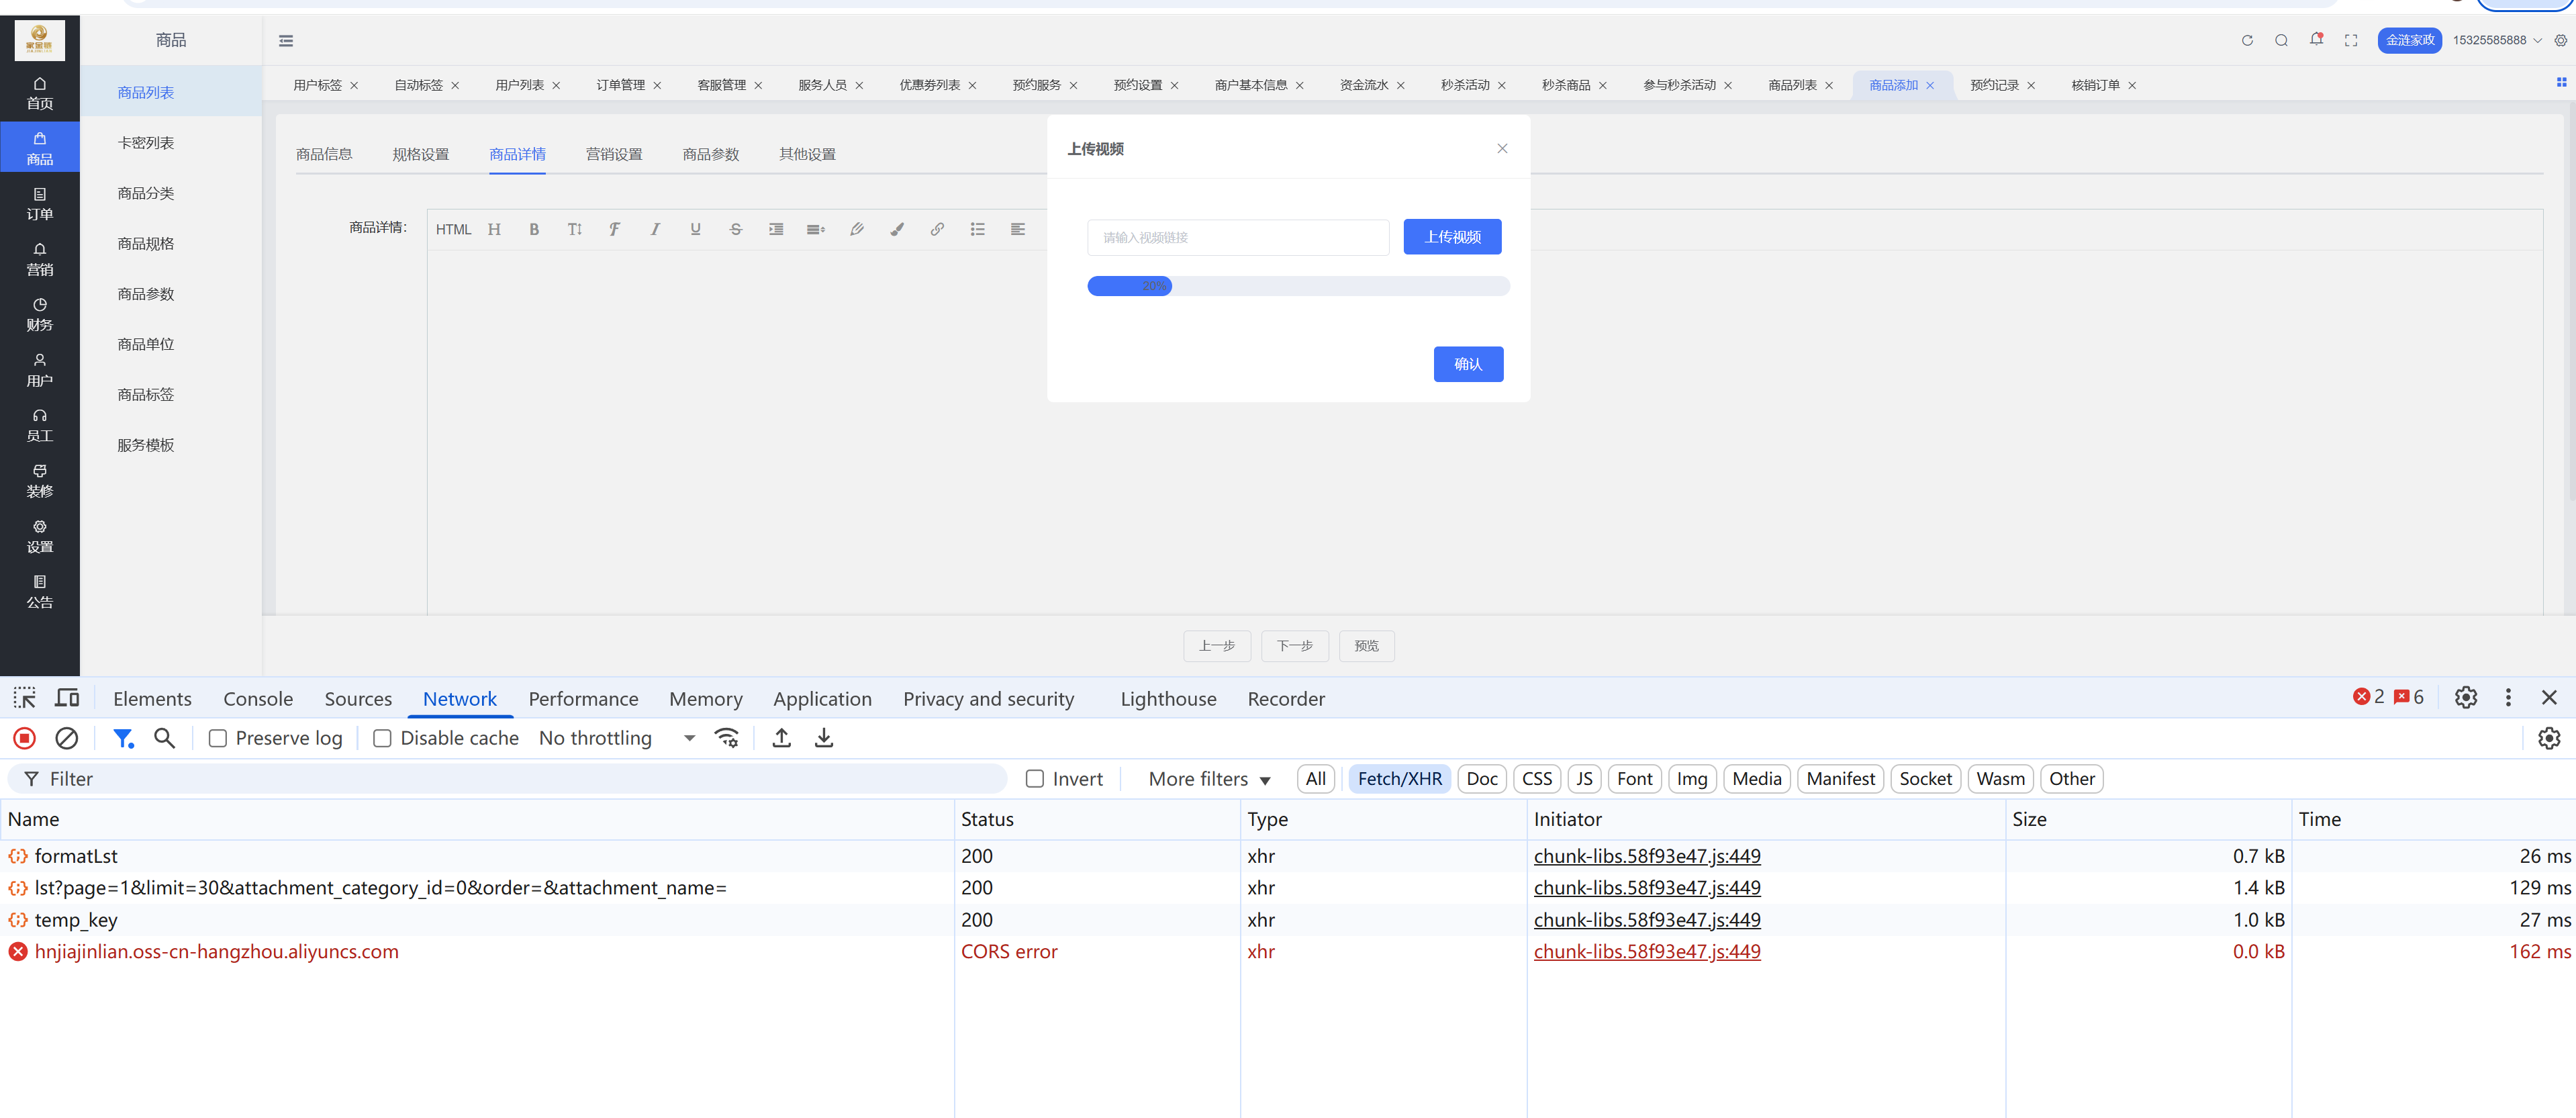Expand the More filters dropdown
2576x1118 pixels.
point(1209,779)
